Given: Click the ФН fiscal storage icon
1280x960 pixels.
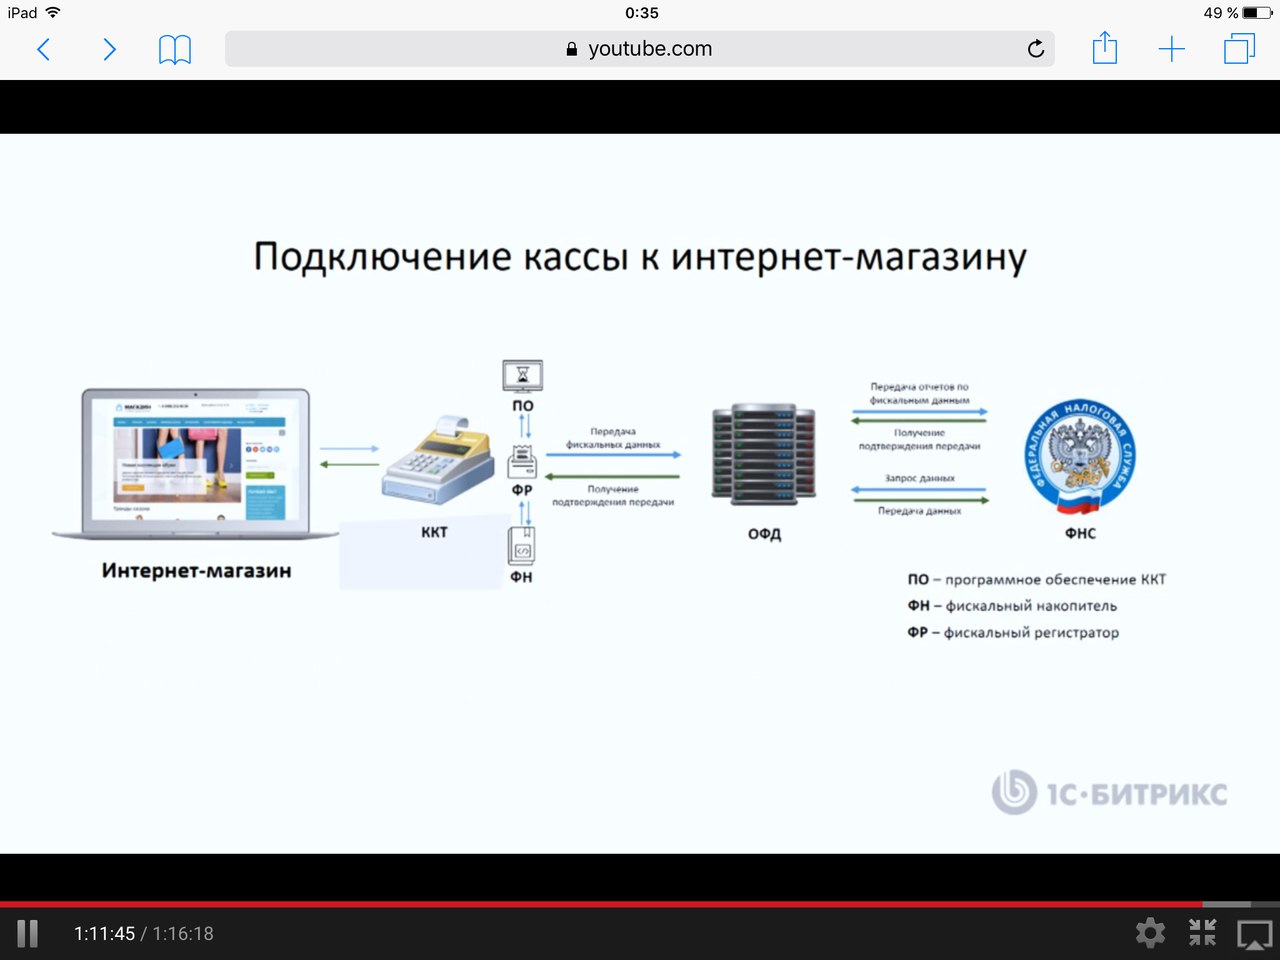Looking at the screenshot, I should pyautogui.click(x=522, y=546).
